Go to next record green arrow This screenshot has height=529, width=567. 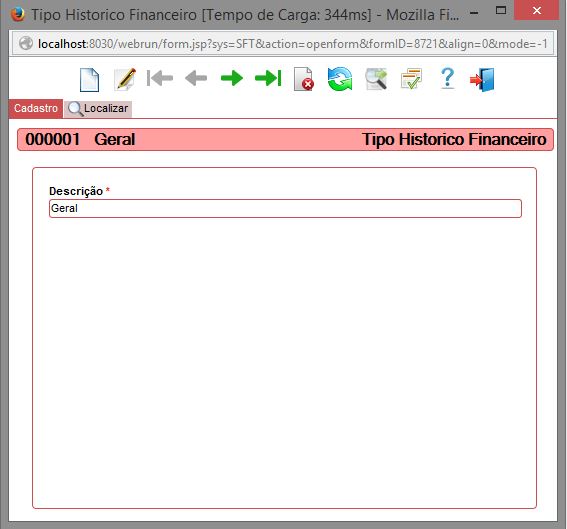[x=232, y=78]
